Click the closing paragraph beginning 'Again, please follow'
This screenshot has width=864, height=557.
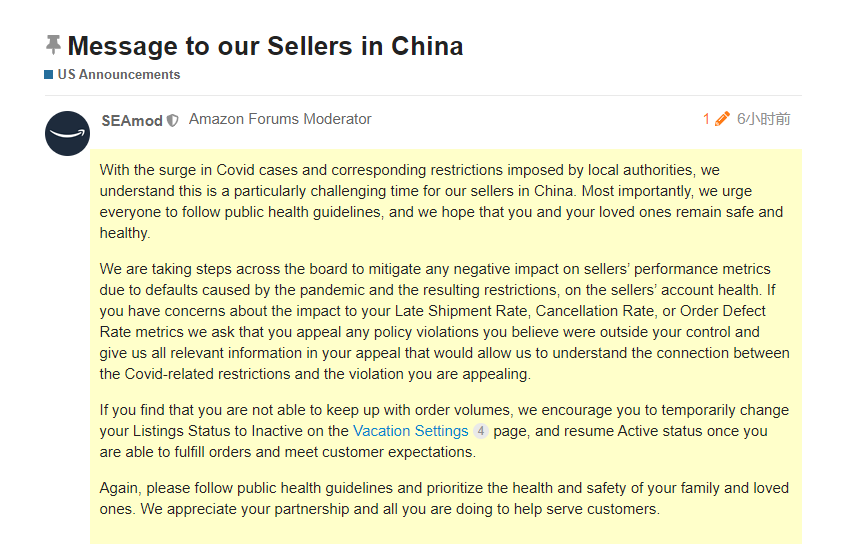[x=440, y=498]
